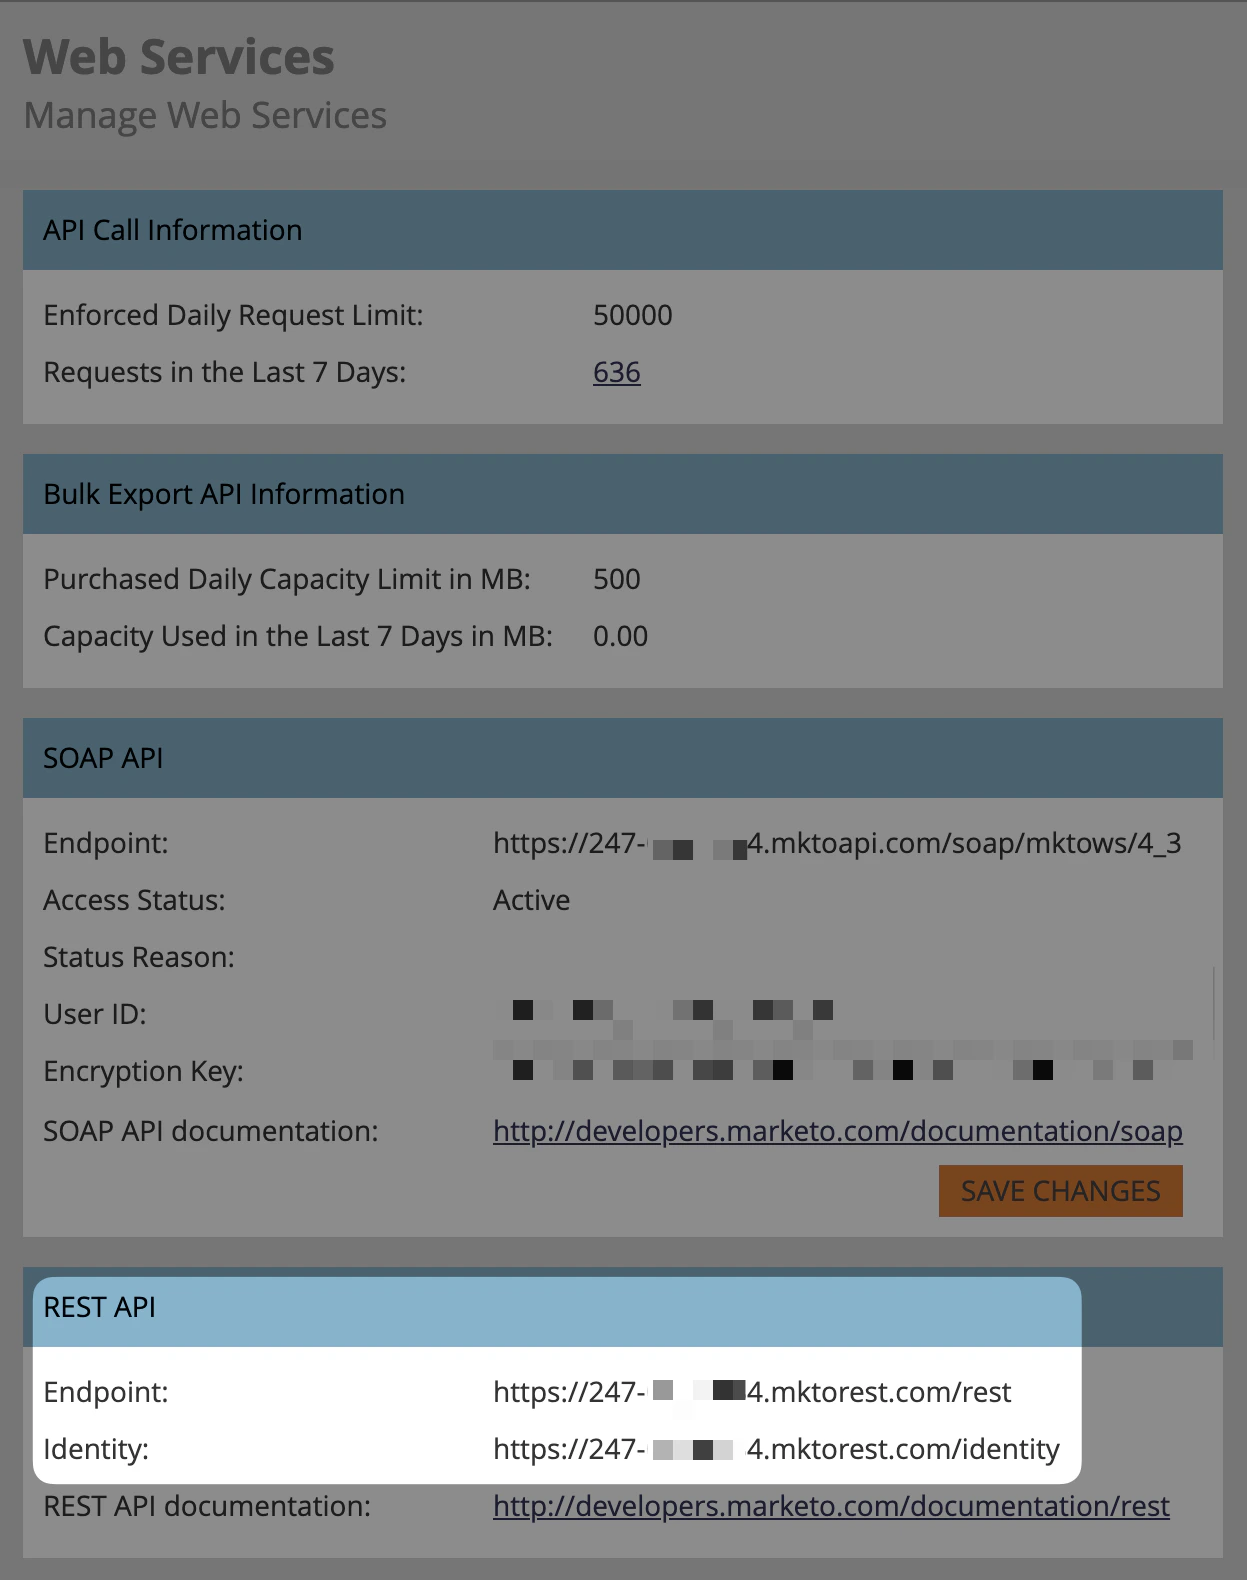Open the REST API documentation link
1247x1580 pixels.
831,1506
